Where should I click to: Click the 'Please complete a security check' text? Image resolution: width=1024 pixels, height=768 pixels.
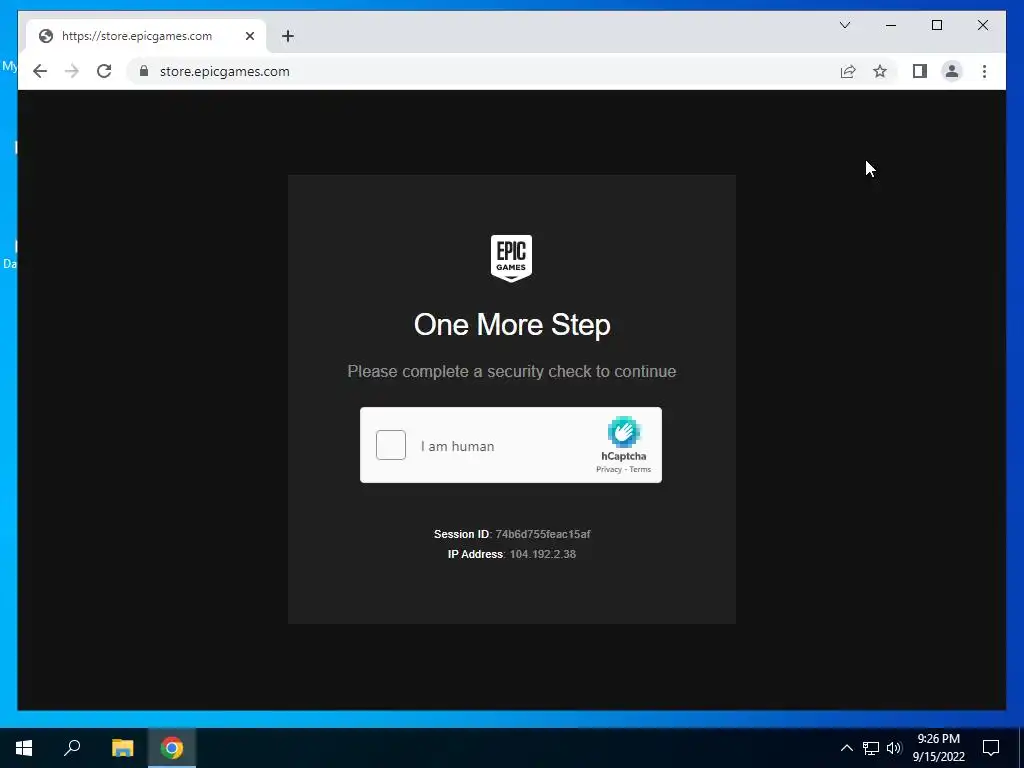point(512,372)
